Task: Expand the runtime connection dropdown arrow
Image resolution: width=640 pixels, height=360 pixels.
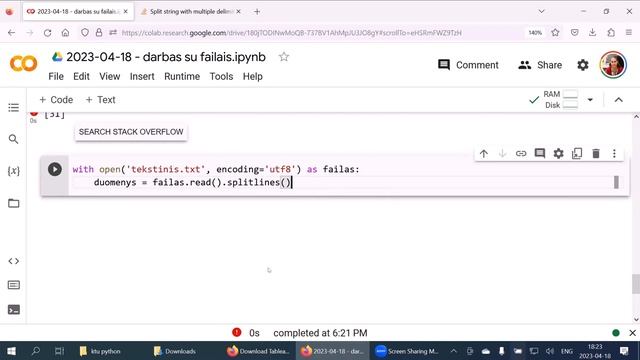Action: [x=590, y=100]
